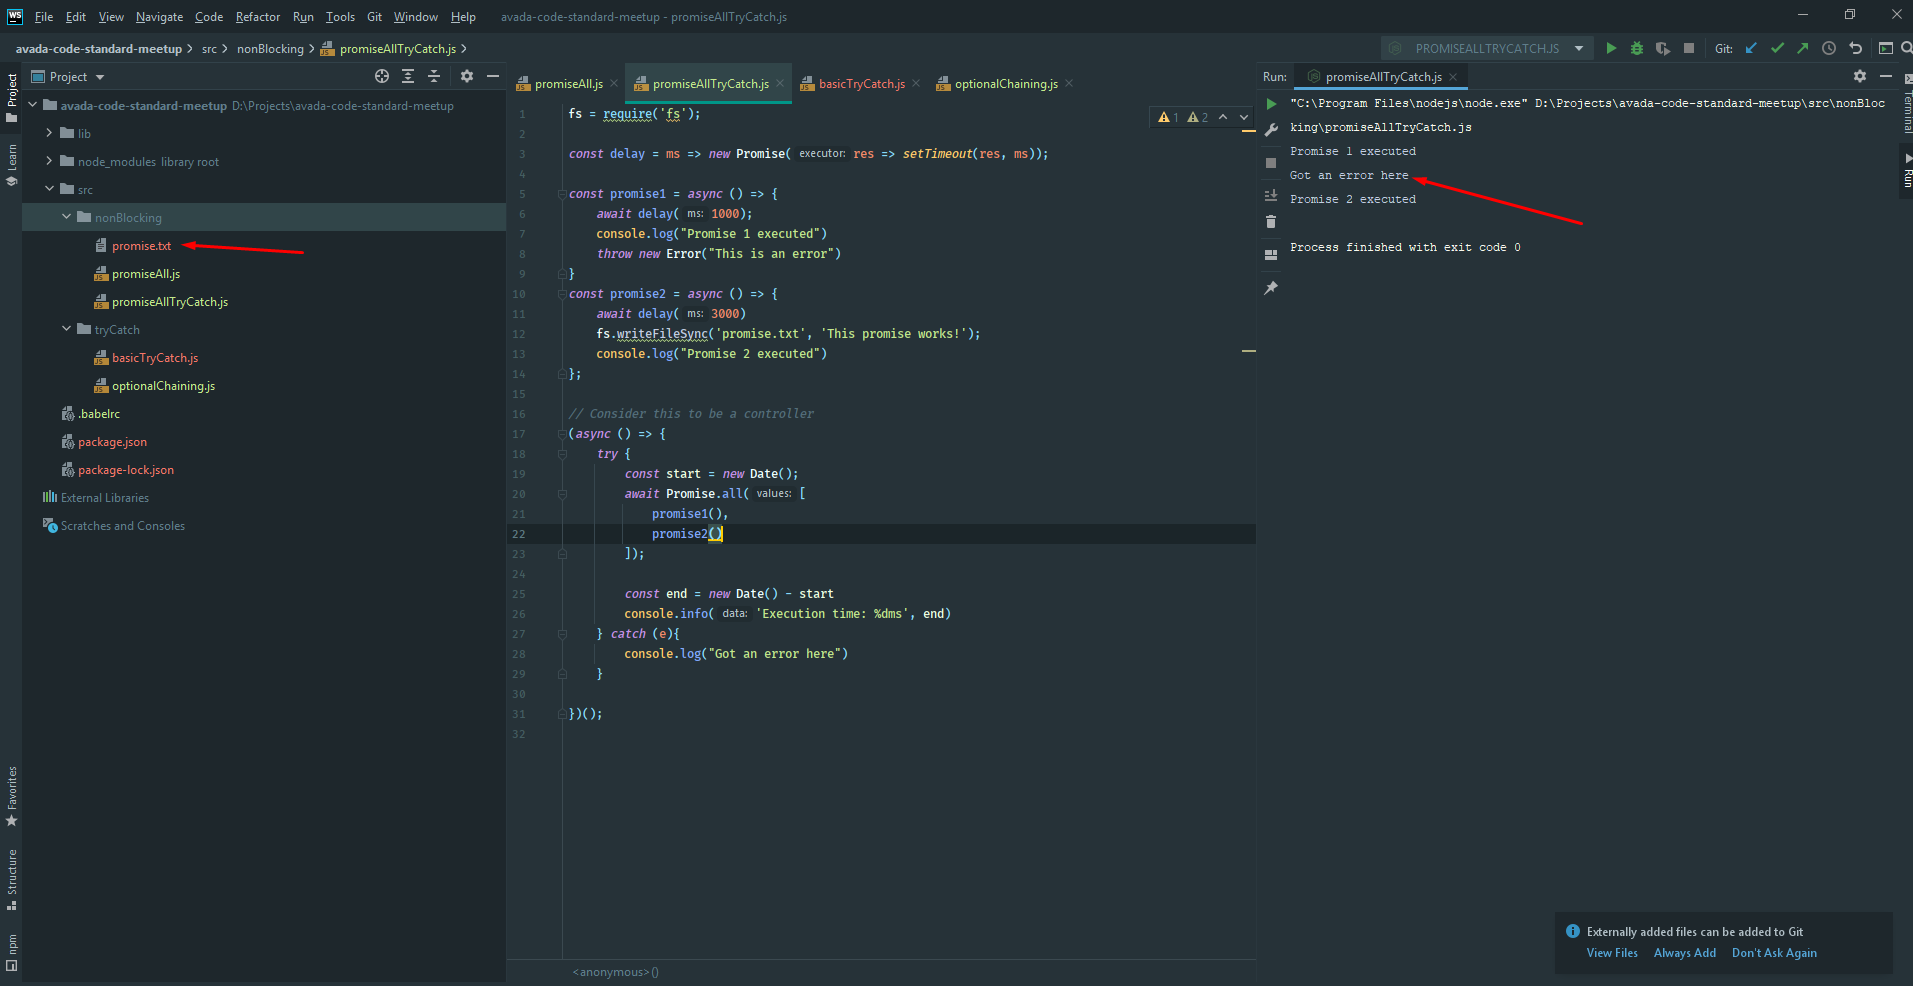The image size is (1913, 986).
Task: Expand all in the Project panel
Action: 408,76
